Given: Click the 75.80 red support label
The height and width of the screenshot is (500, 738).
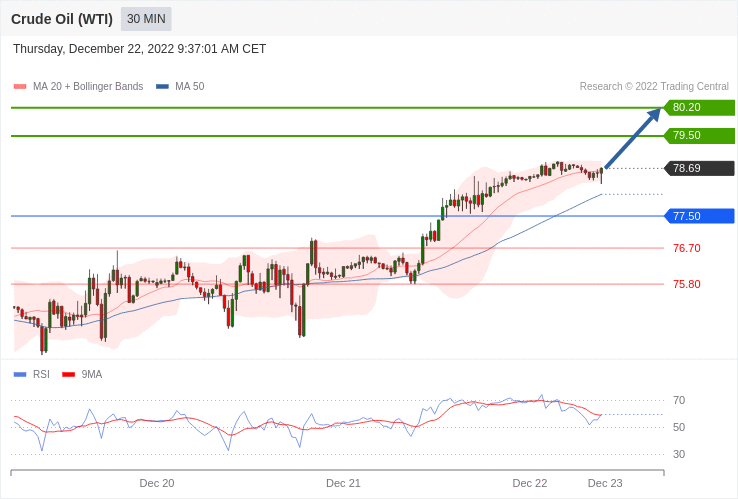Looking at the screenshot, I should (687, 284).
